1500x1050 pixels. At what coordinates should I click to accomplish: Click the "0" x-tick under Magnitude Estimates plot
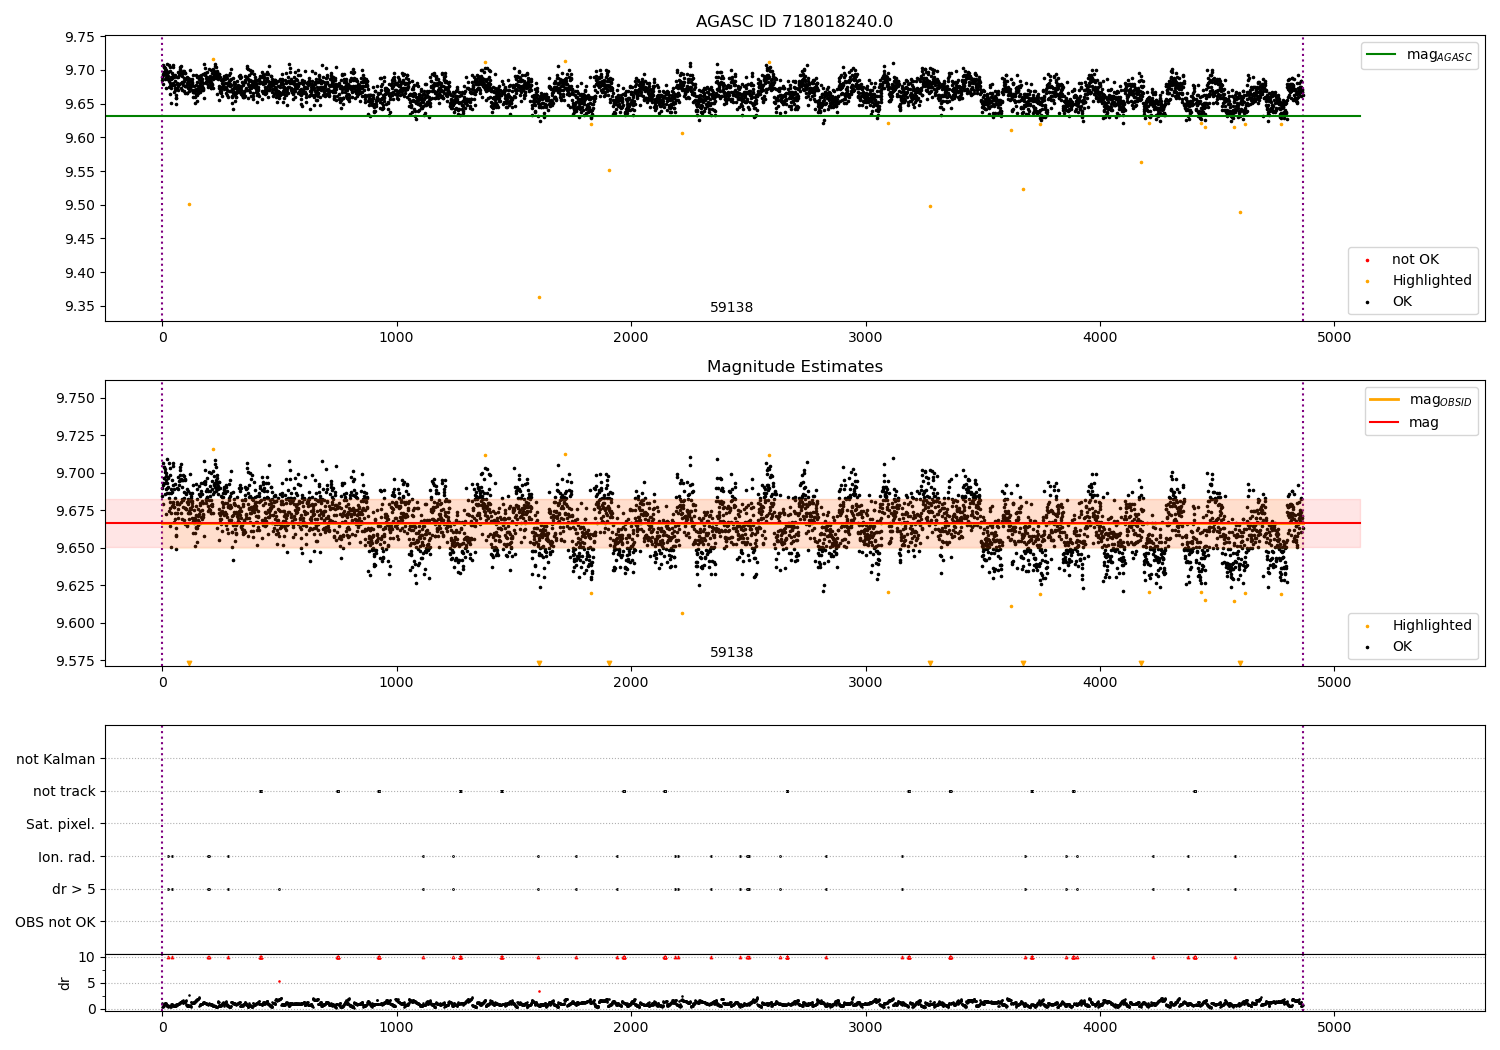pyautogui.click(x=162, y=683)
